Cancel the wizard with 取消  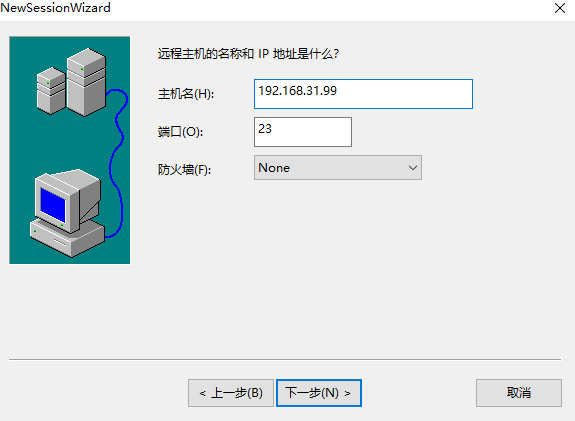(x=519, y=393)
